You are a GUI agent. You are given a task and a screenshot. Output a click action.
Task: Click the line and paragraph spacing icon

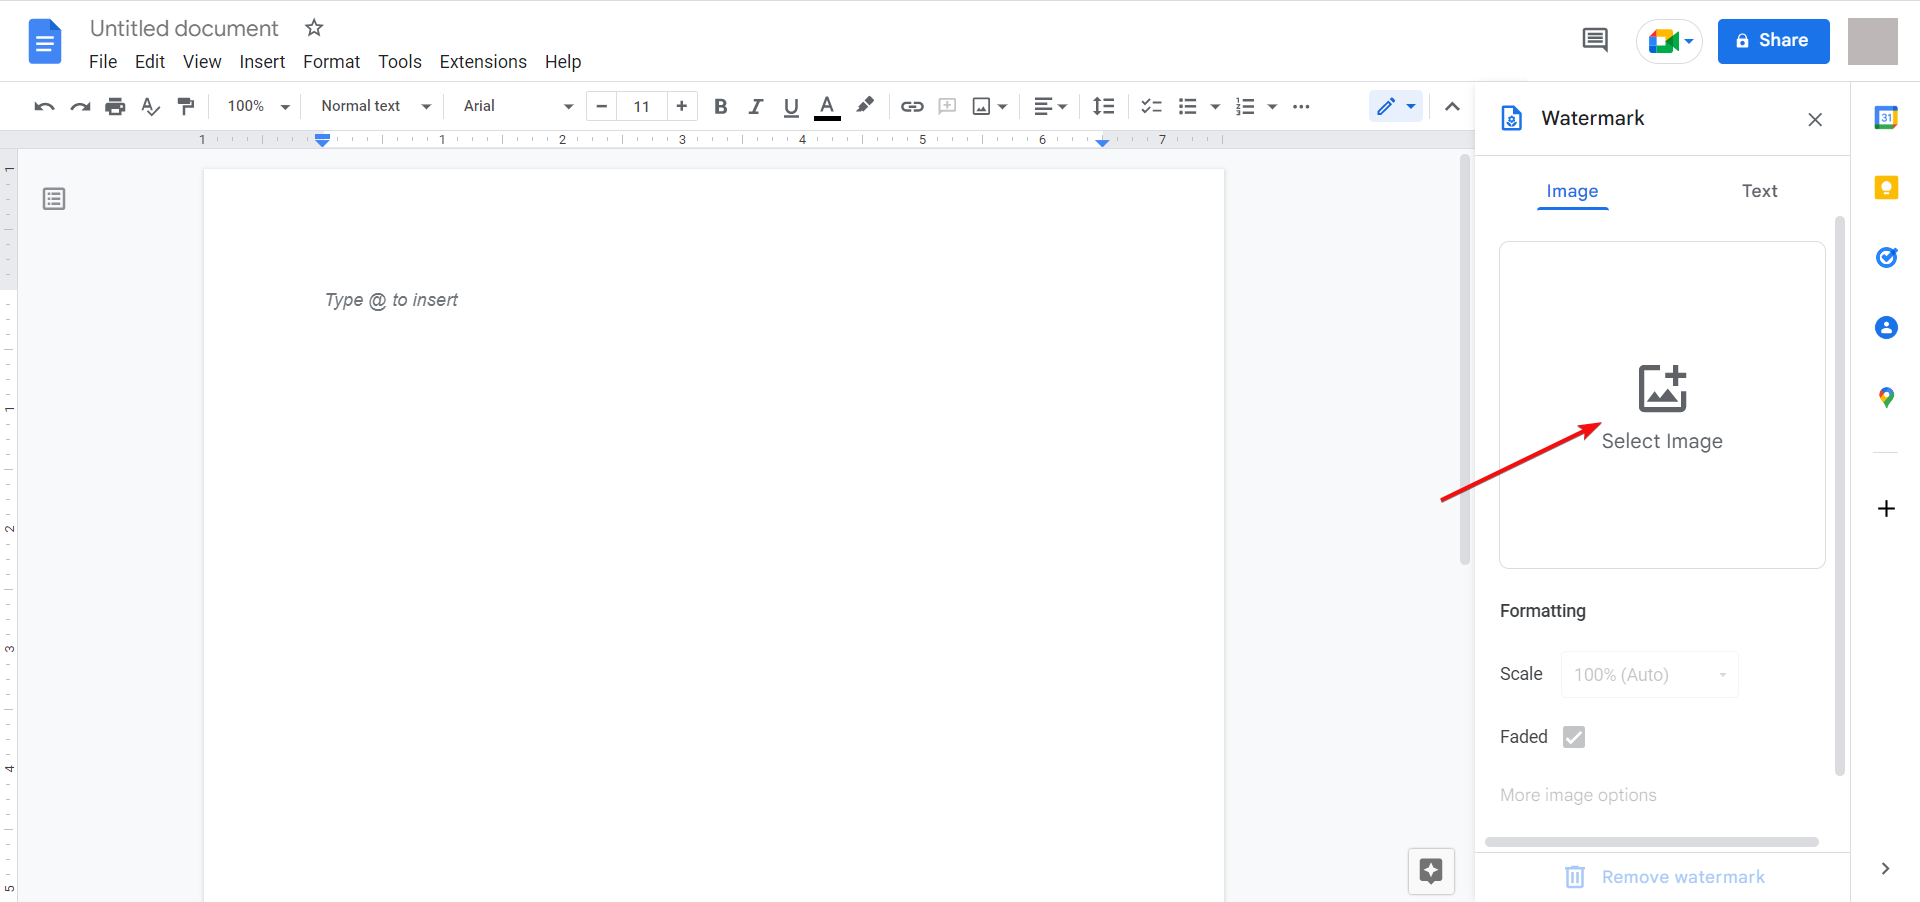click(1104, 106)
